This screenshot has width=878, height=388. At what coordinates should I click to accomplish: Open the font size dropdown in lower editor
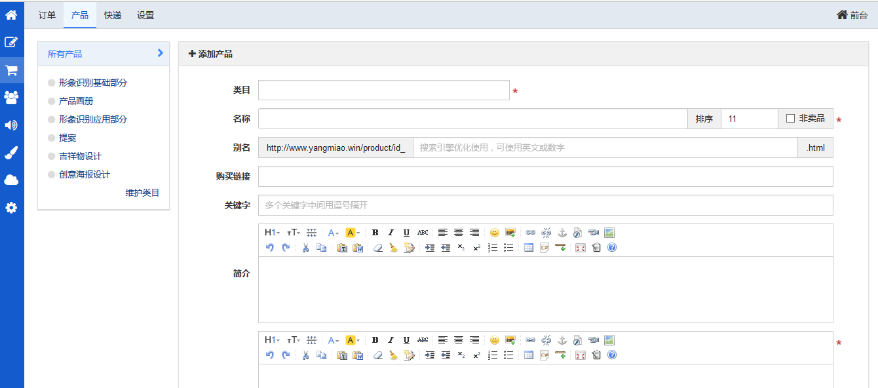click(x=293, y=340)
